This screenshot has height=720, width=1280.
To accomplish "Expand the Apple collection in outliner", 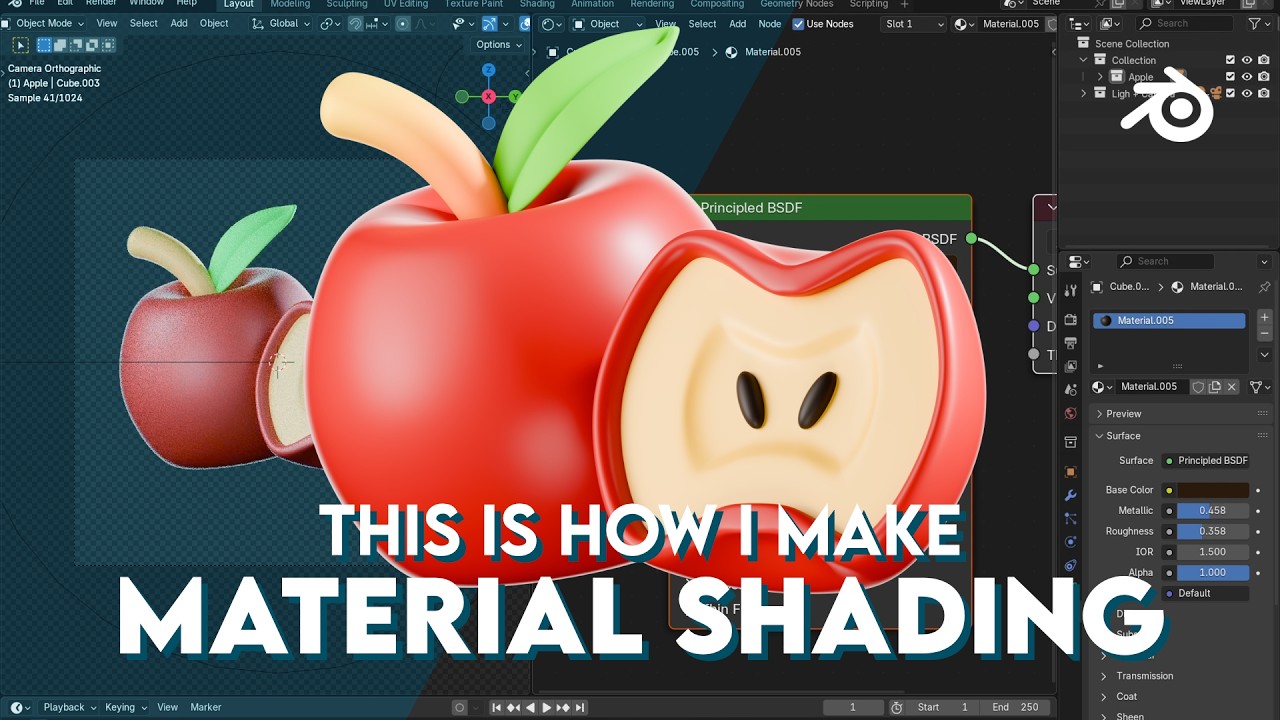I will click(x=1100, y=77).
